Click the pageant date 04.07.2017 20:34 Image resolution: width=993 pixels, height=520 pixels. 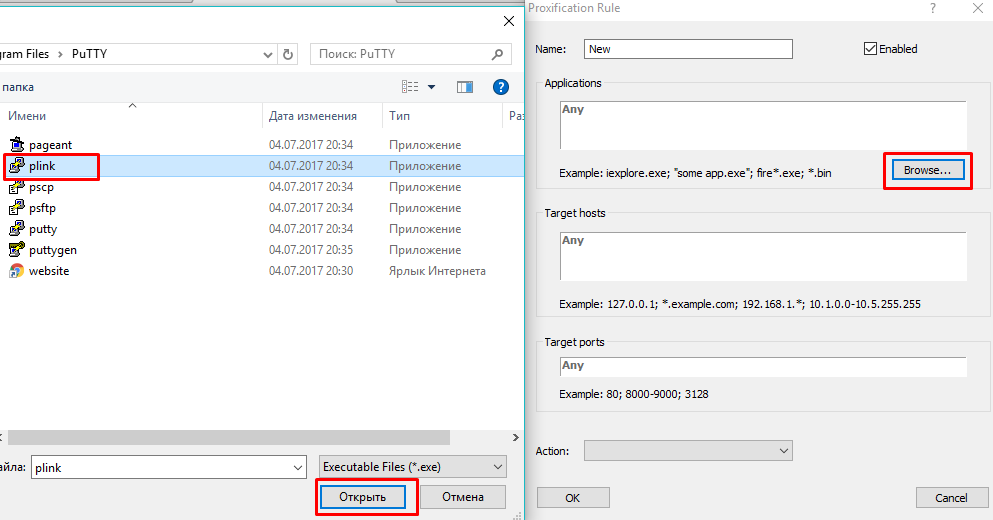311,144
